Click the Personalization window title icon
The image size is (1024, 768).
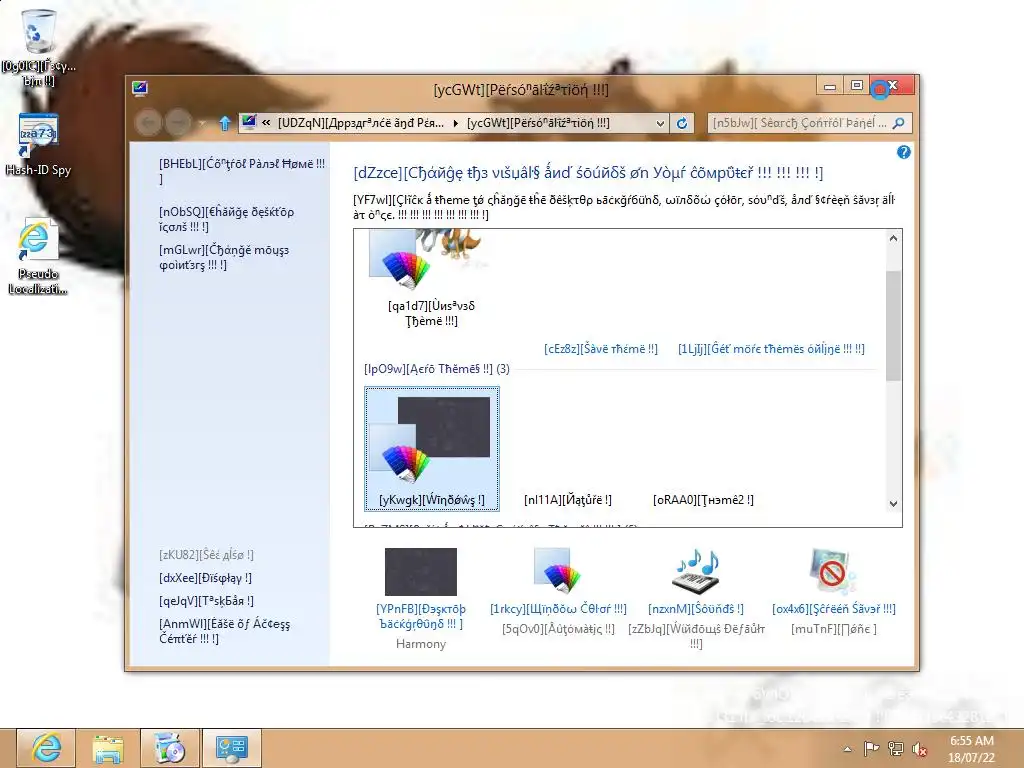pyautogui.click(x=140, y=88)
